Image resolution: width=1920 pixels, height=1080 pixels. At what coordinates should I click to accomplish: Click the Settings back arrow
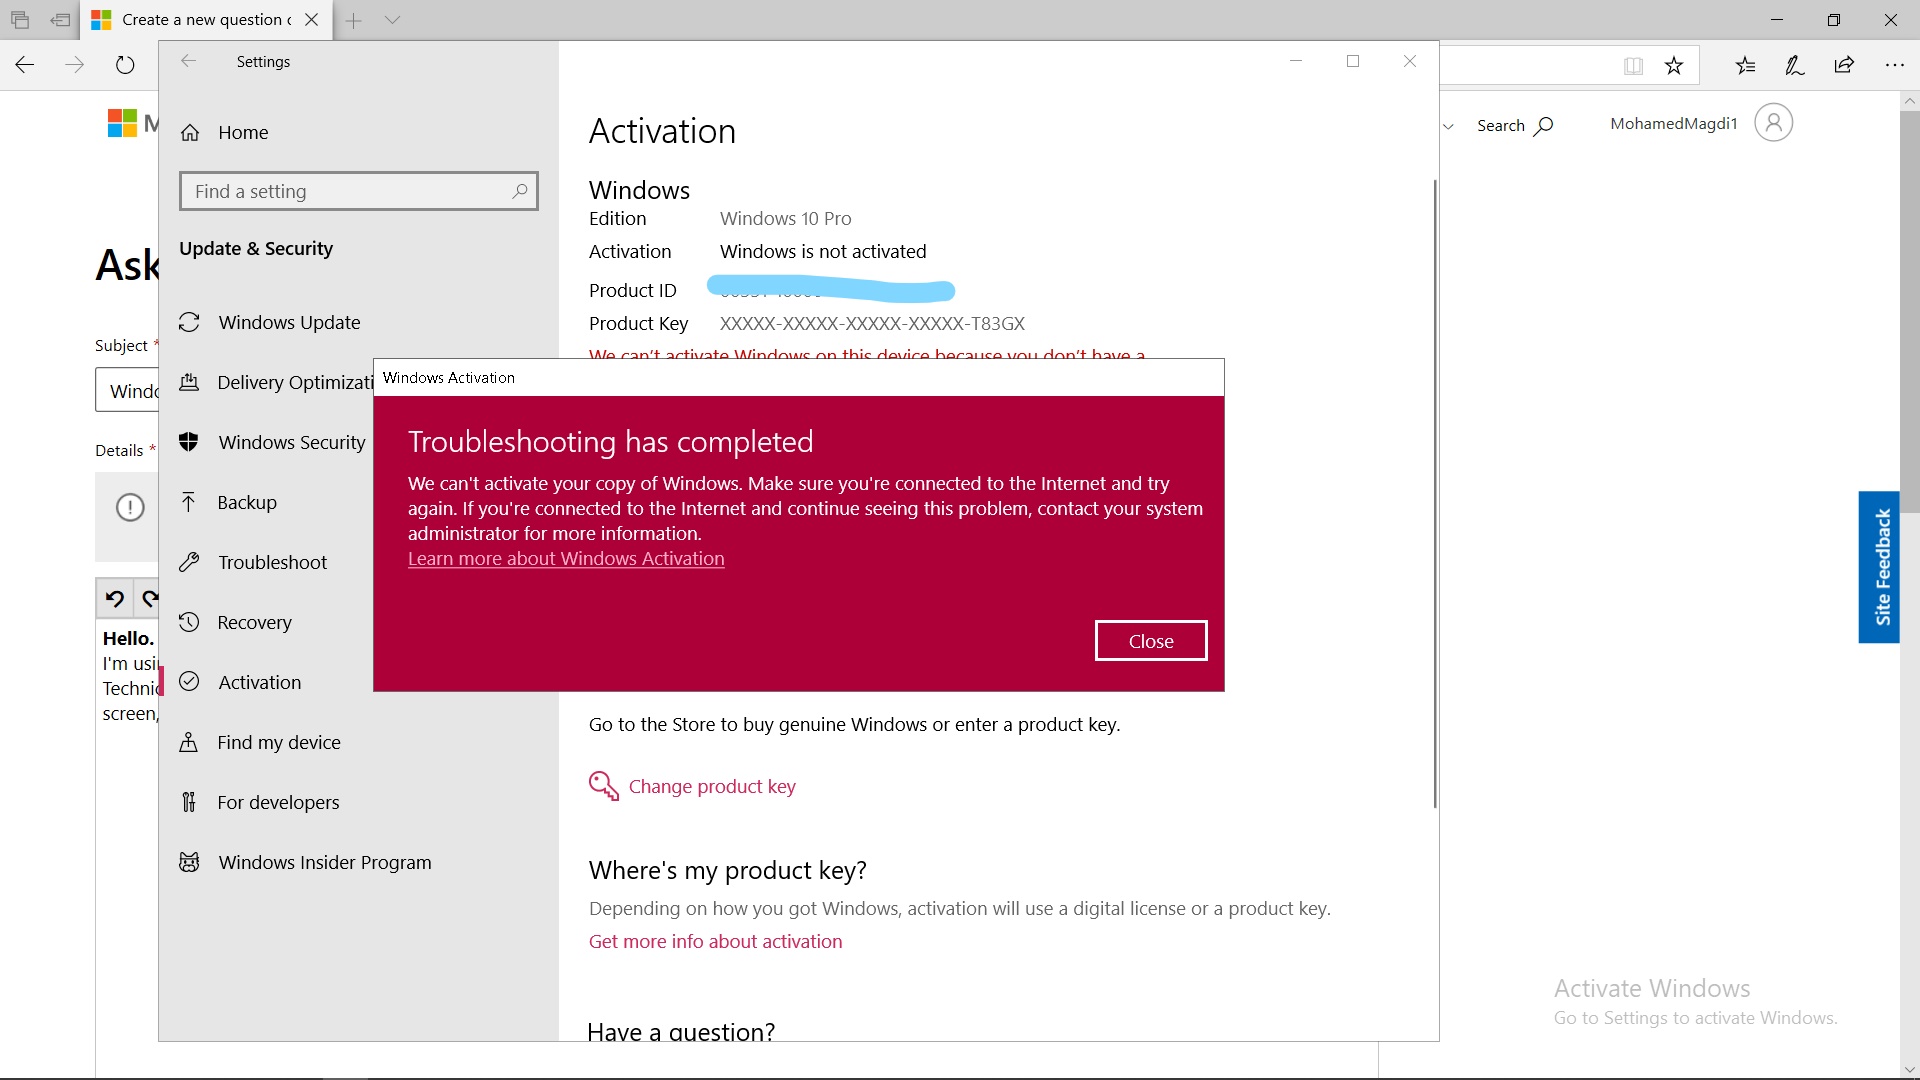[188, 61]
